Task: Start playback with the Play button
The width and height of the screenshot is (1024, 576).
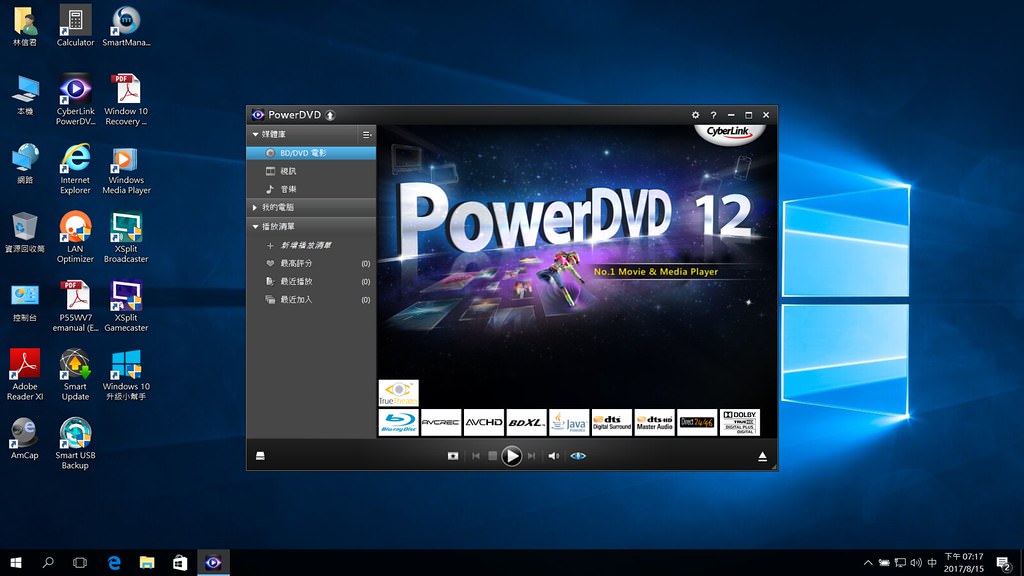Action: click(511, 456)
